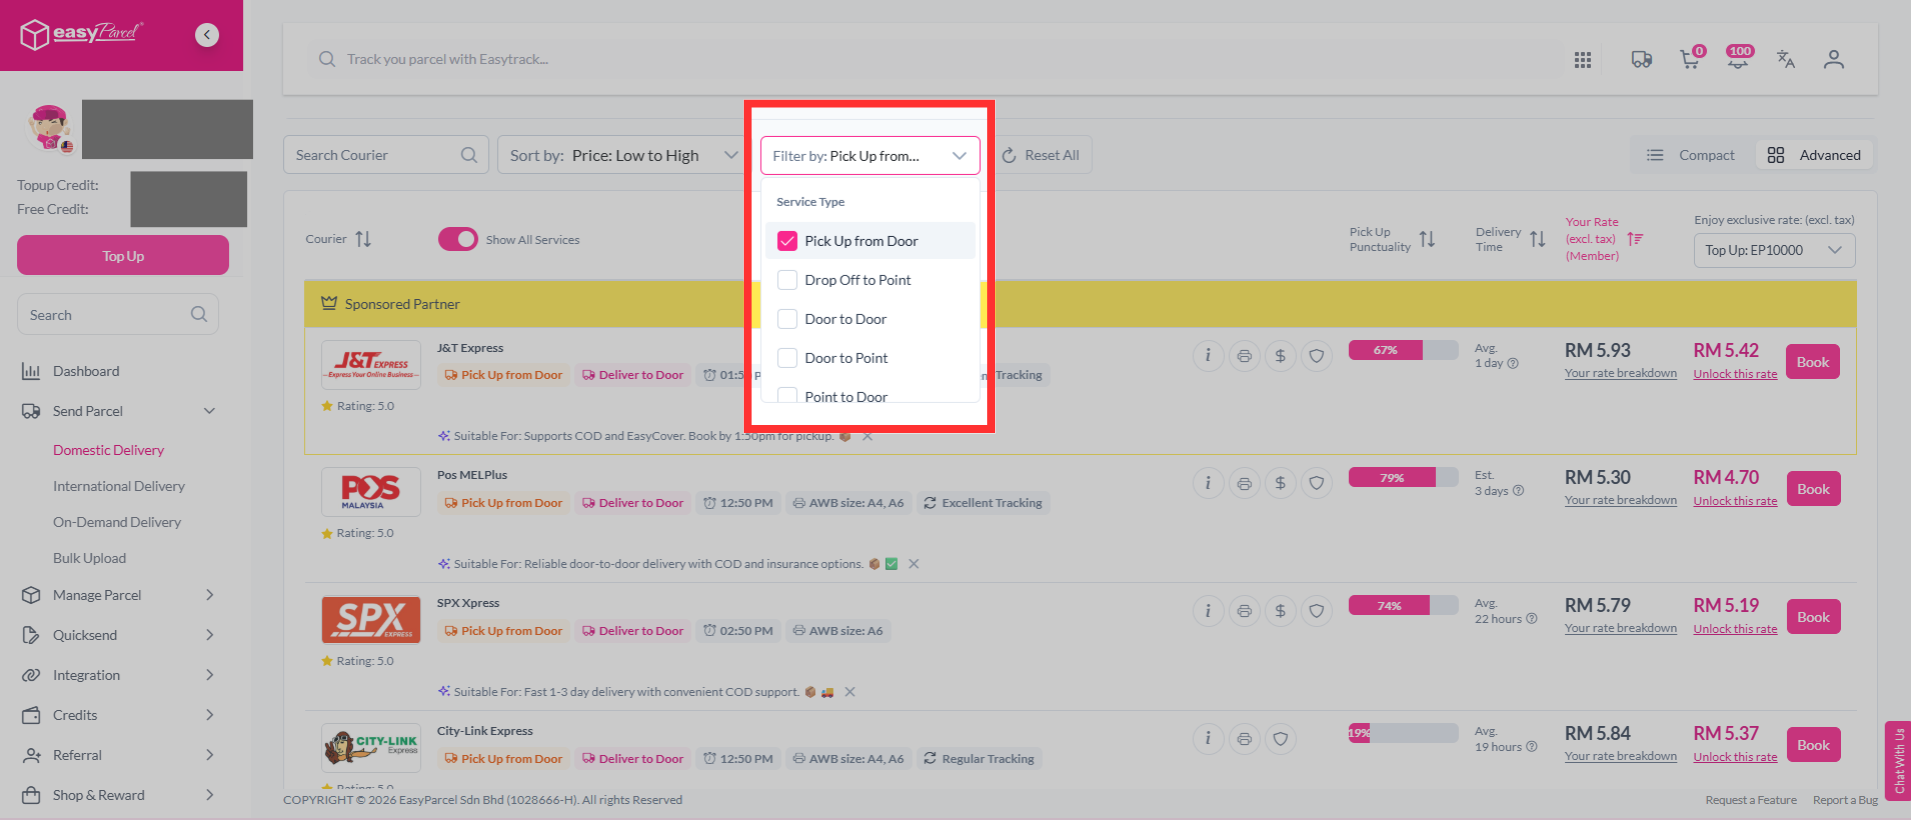1911x820 pixels.
Task: Open Domestic Delivery page
Action: click(x=109, y=450)
